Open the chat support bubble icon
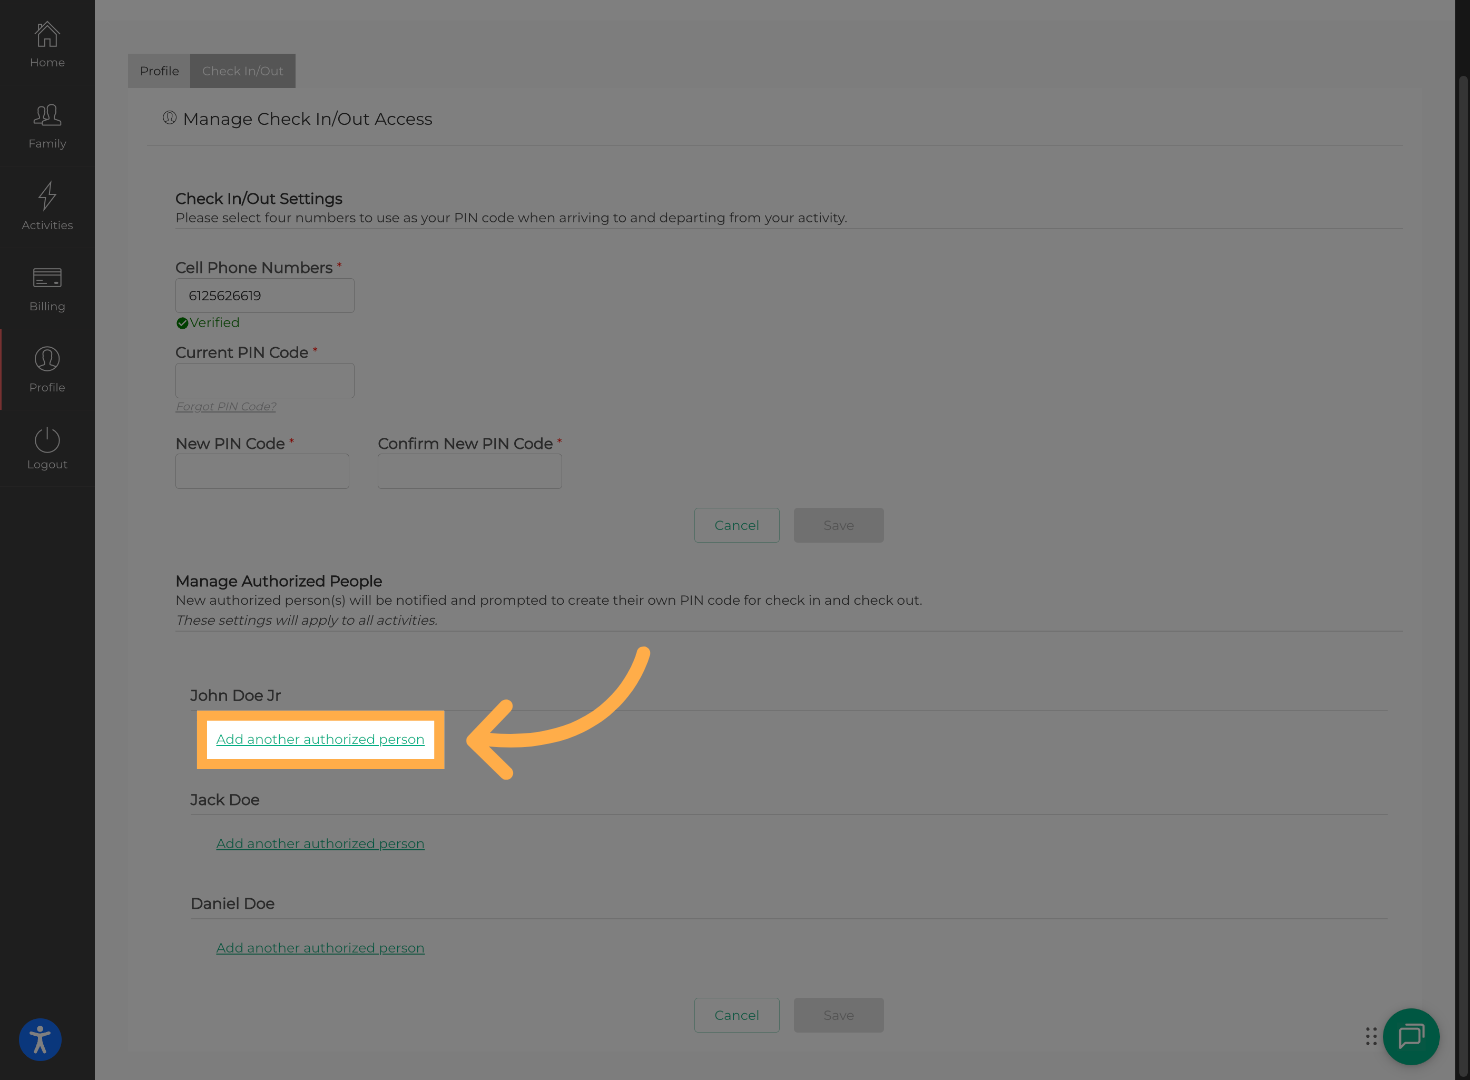Viewport: 1470px width, 1080px height. click(1411, 1037)
